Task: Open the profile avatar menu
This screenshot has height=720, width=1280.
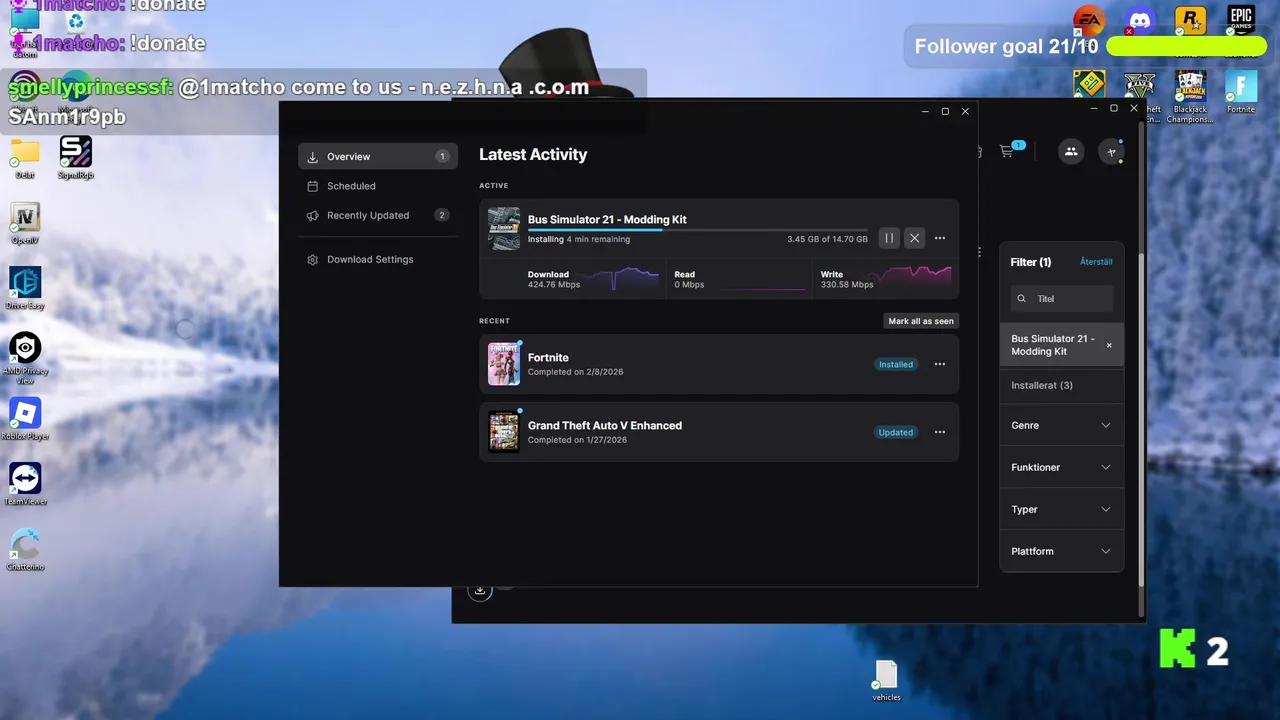Action: (1111, 151)
